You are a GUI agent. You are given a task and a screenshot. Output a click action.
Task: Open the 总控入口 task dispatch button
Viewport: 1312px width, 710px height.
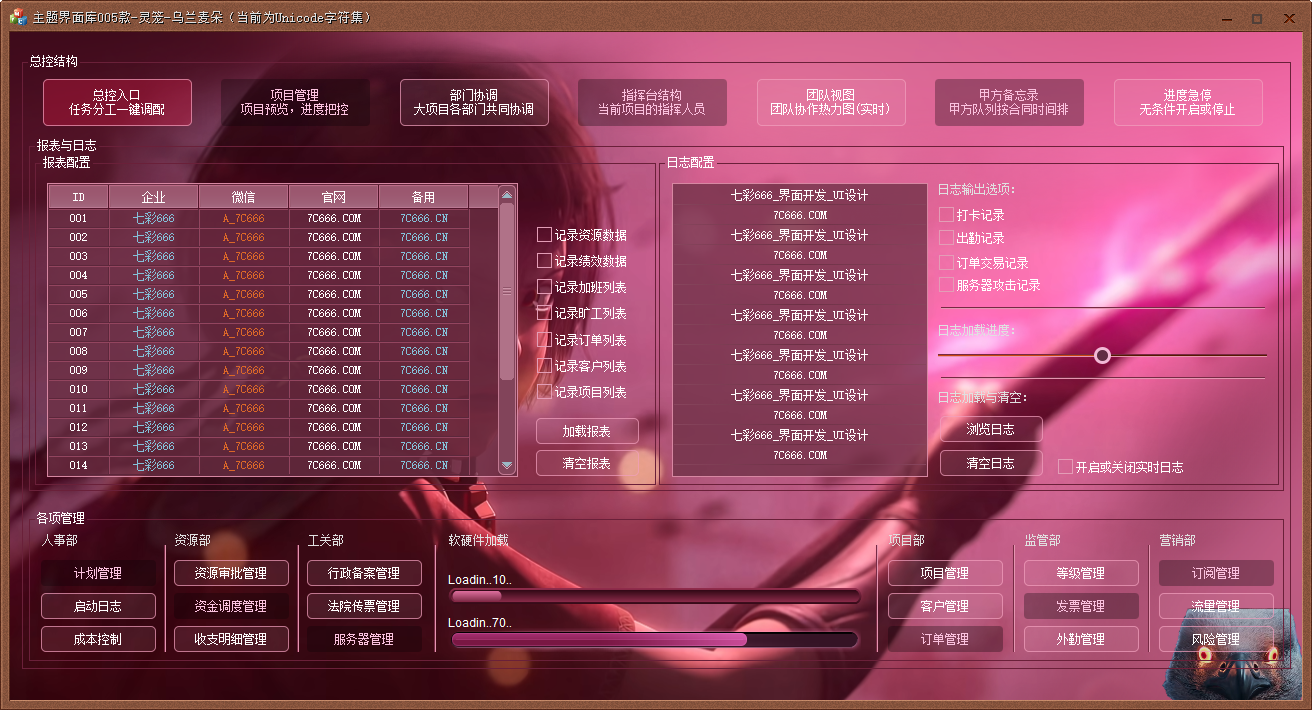click(x=117, y=102)
